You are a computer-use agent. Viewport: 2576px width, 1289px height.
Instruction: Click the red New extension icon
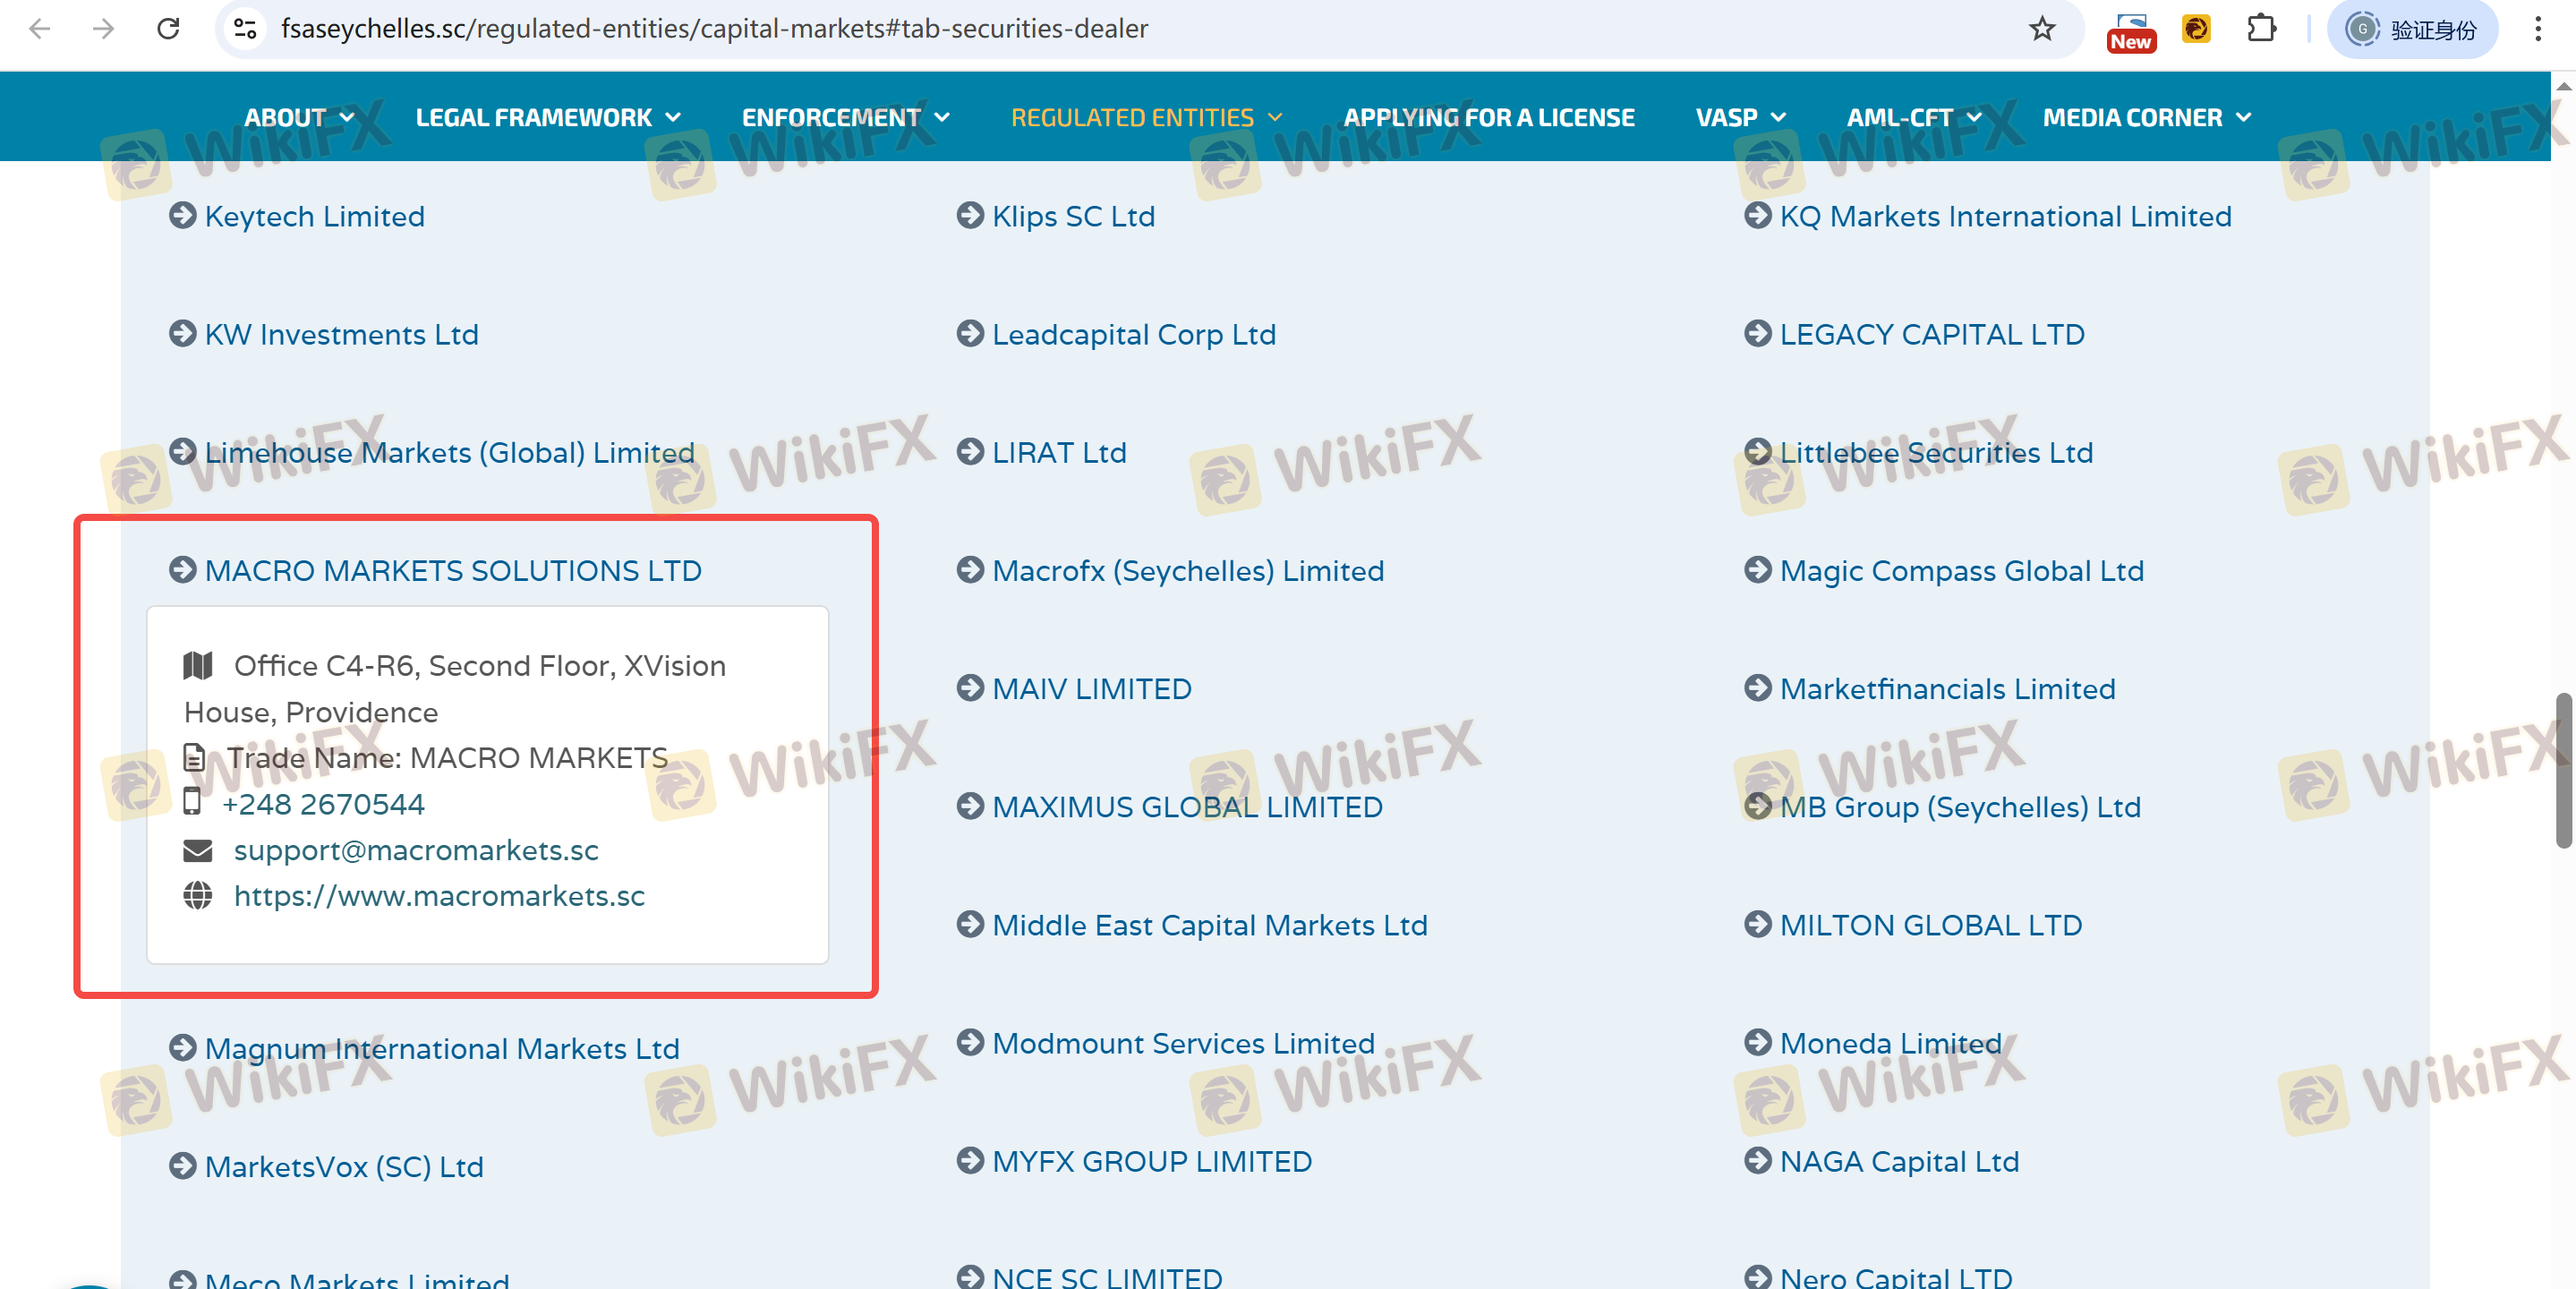point(2130,30)
